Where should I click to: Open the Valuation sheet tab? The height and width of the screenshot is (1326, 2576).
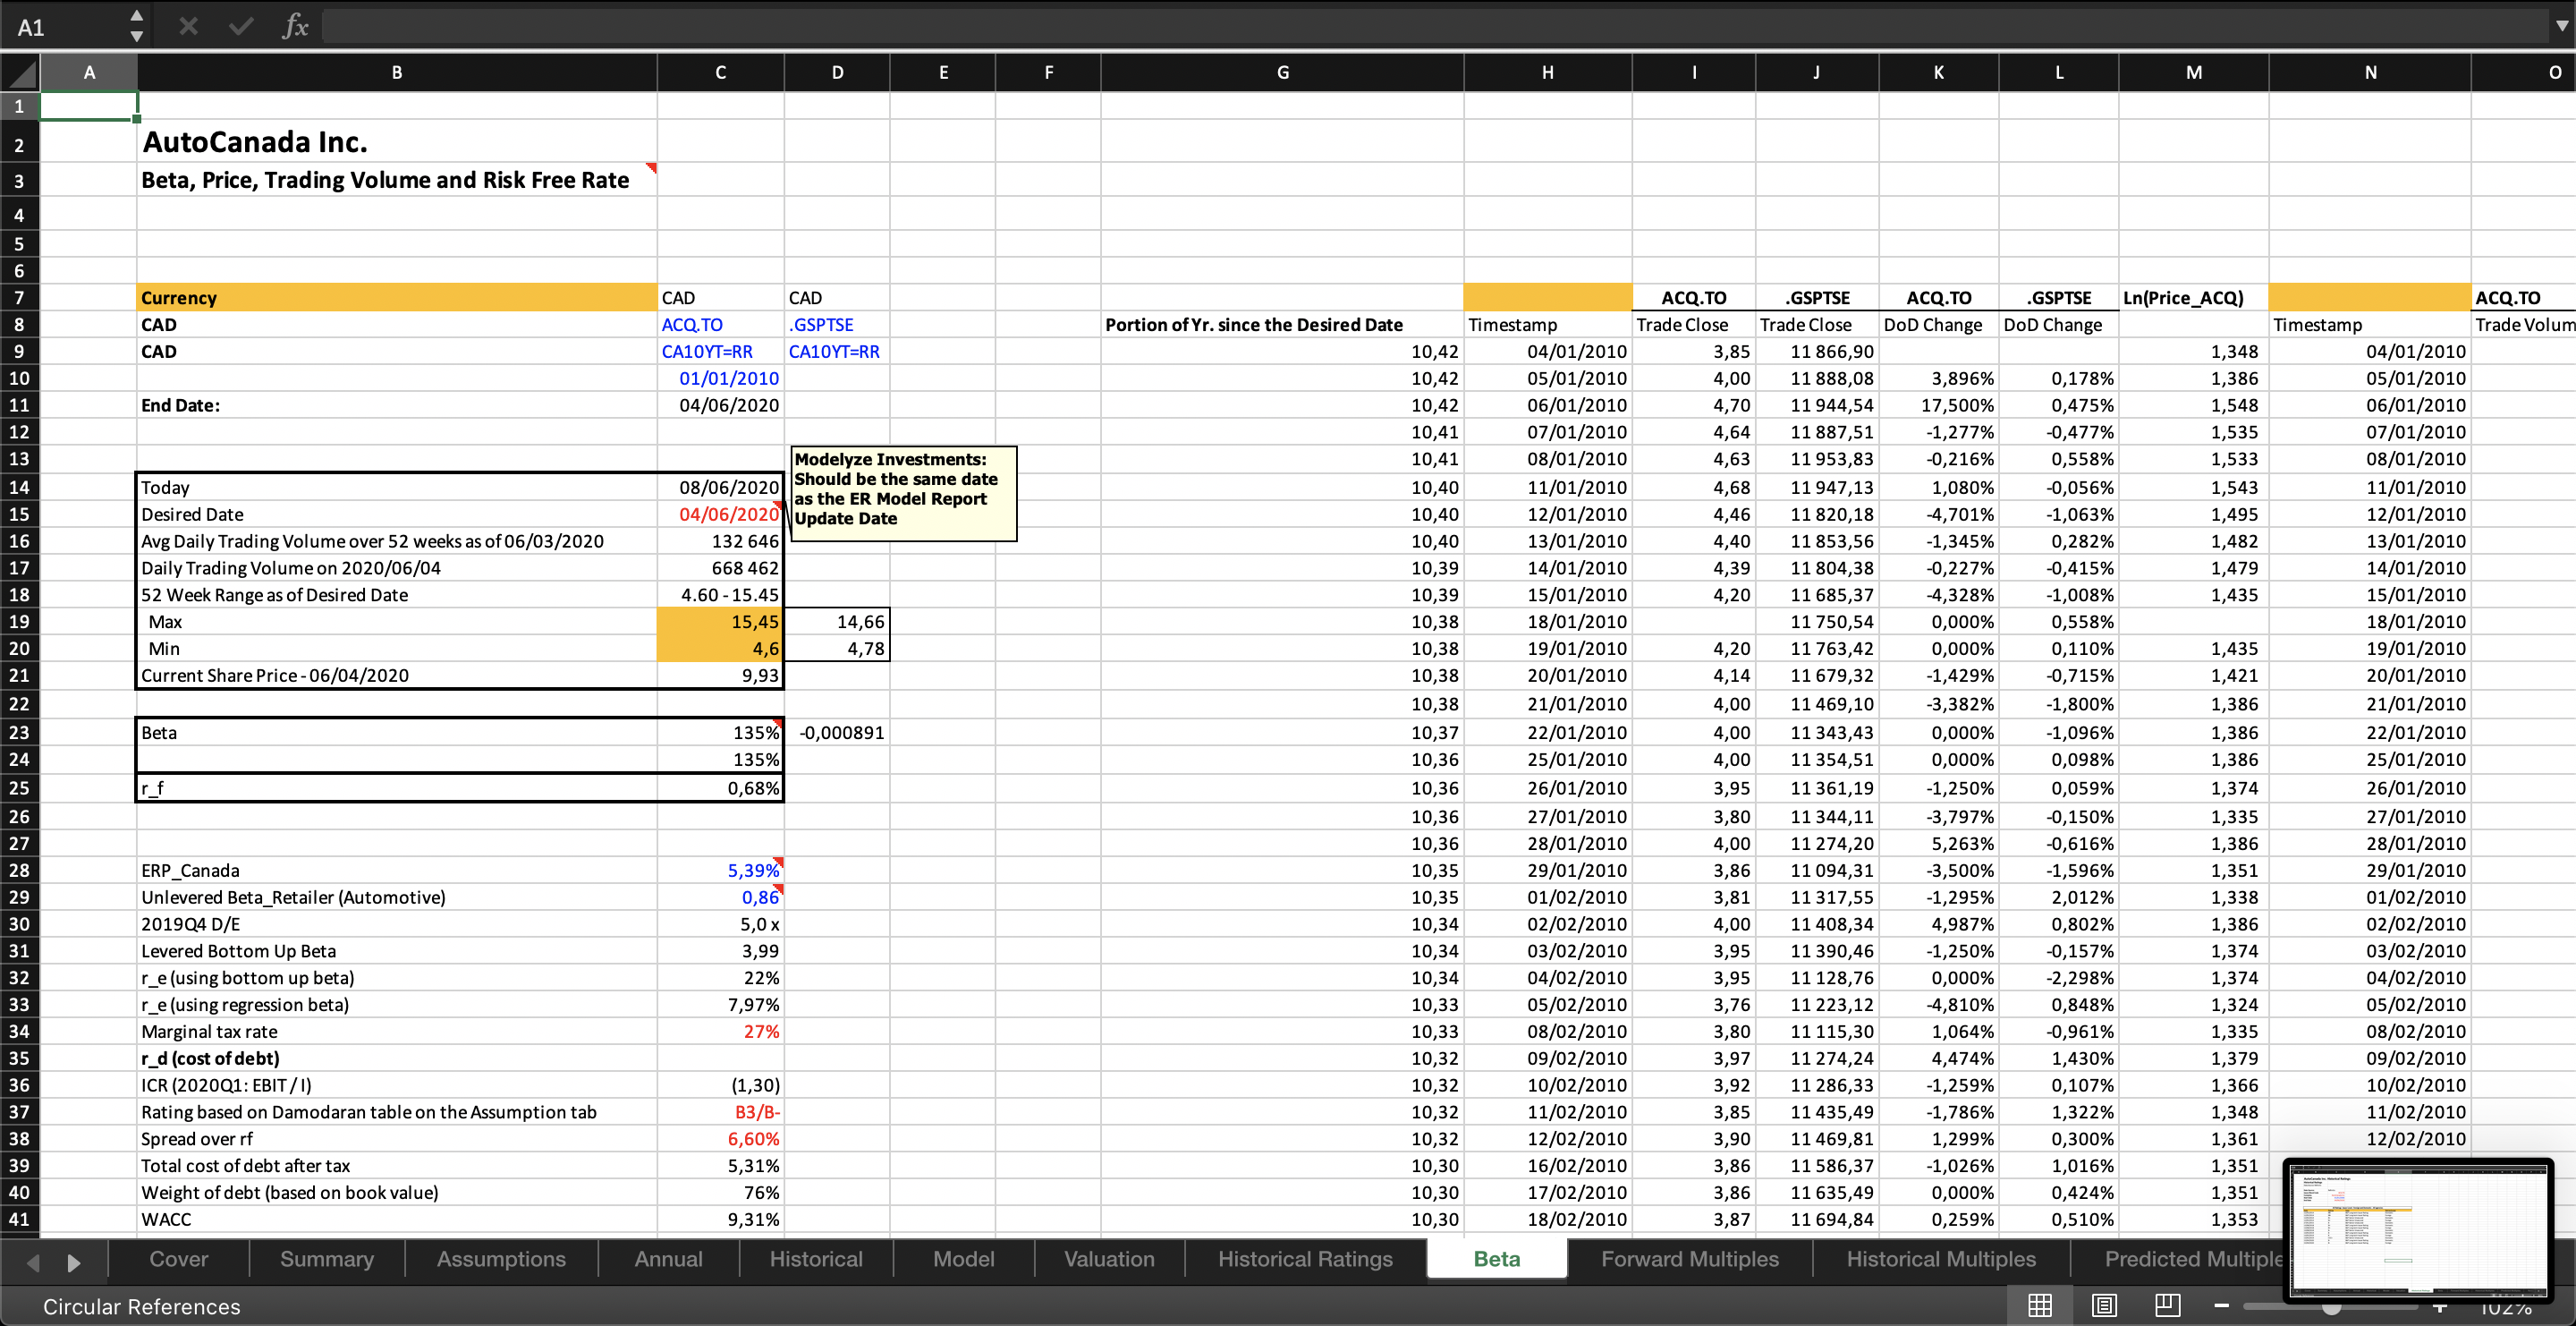[1109, 1259]
